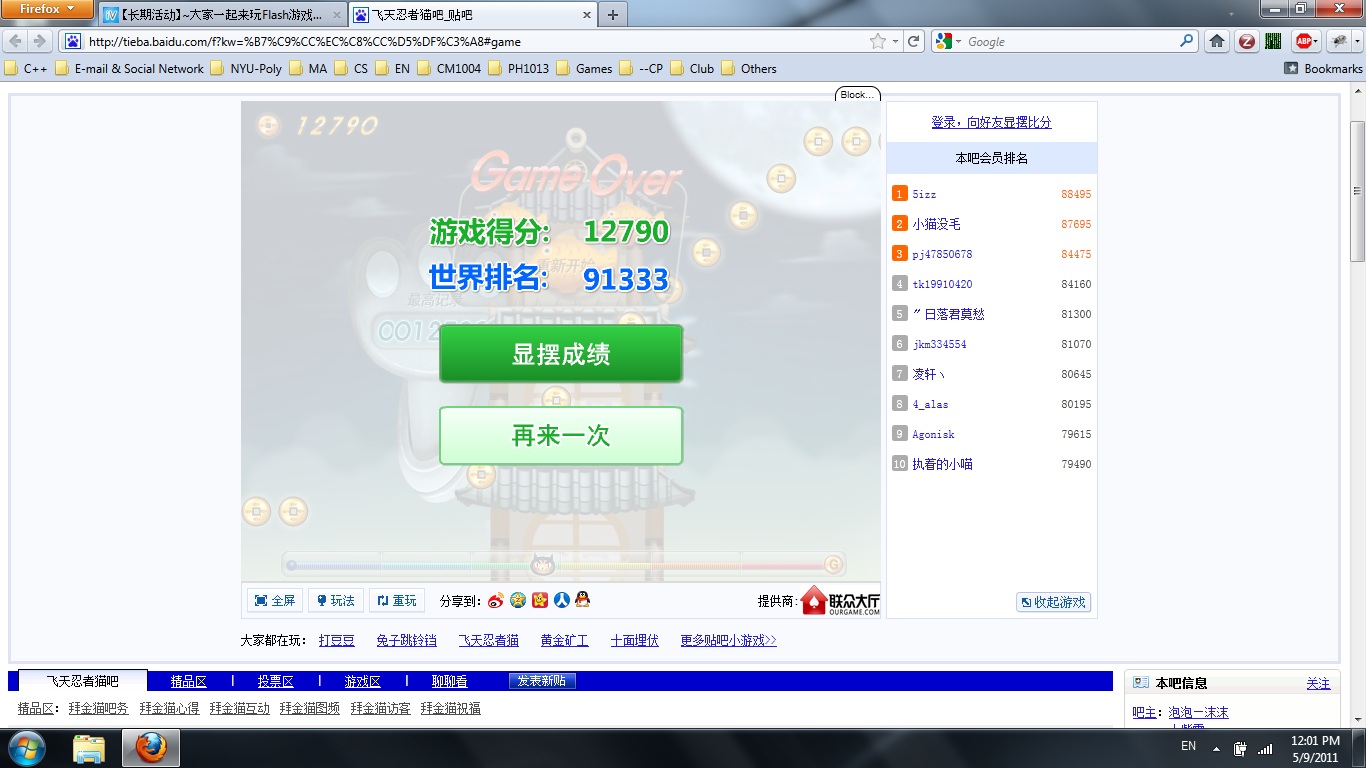Select the 精品区 tab
Screen dimensions: 1366x768
click(x=188, y=681)
